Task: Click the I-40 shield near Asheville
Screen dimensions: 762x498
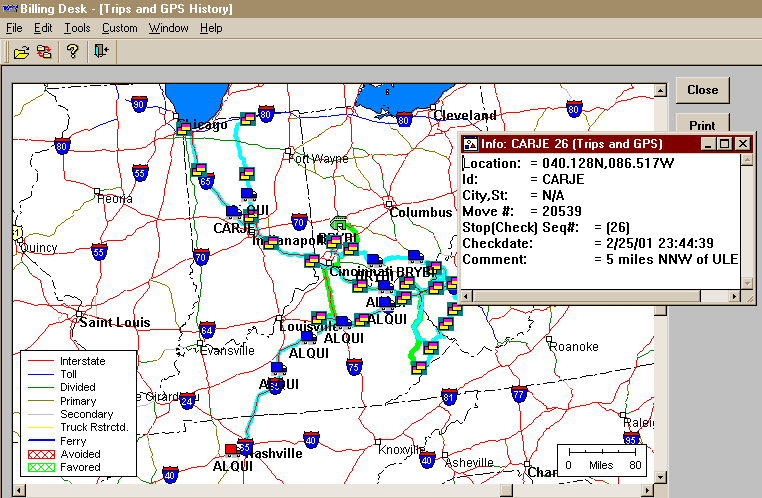Action: [x=427, y=459]
